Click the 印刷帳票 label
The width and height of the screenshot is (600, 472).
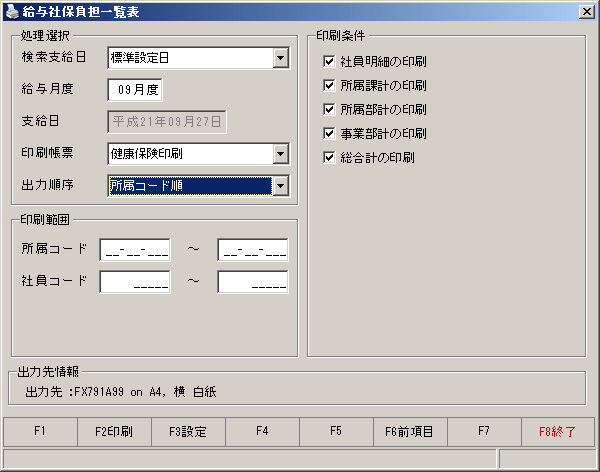(x=47, y=153)
